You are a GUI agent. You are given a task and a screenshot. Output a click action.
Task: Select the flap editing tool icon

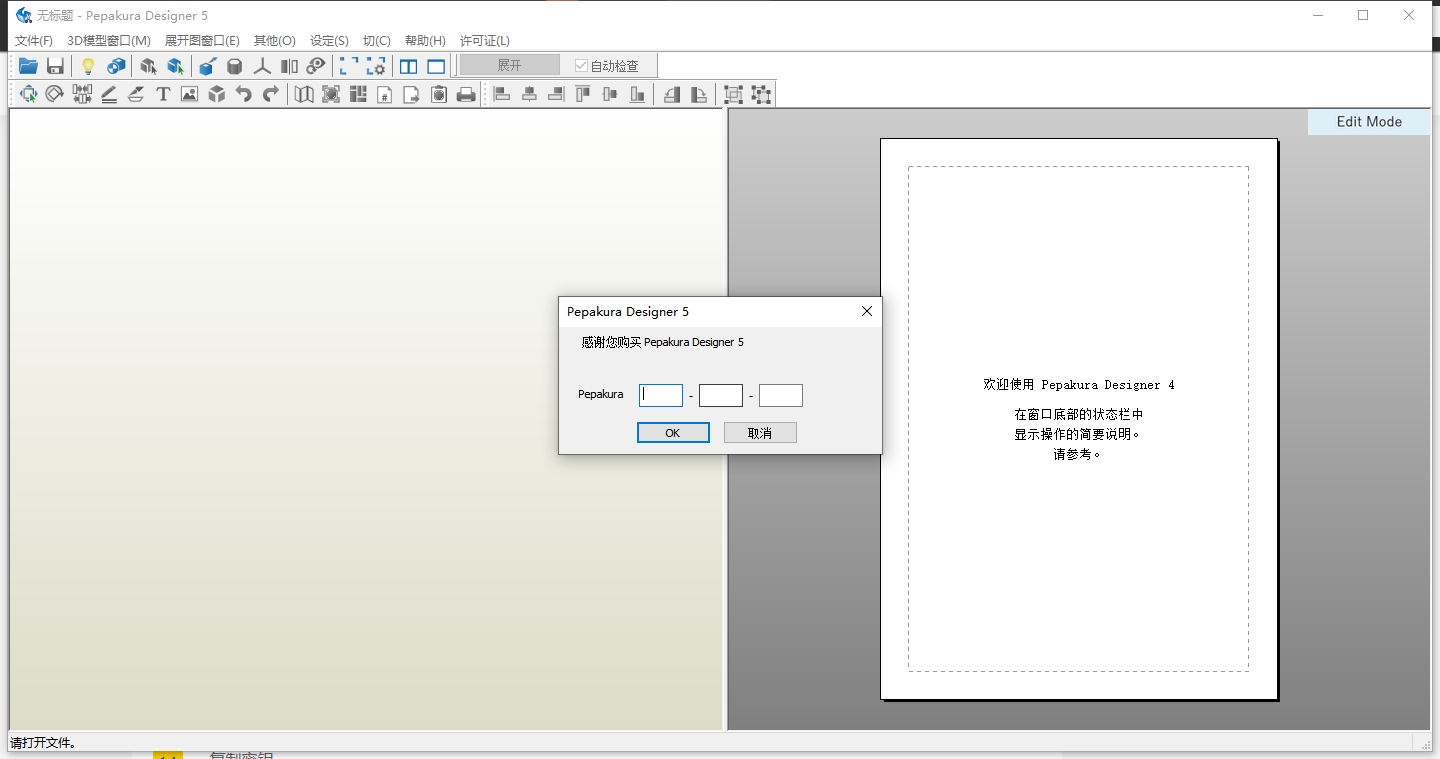coord(136,94)
